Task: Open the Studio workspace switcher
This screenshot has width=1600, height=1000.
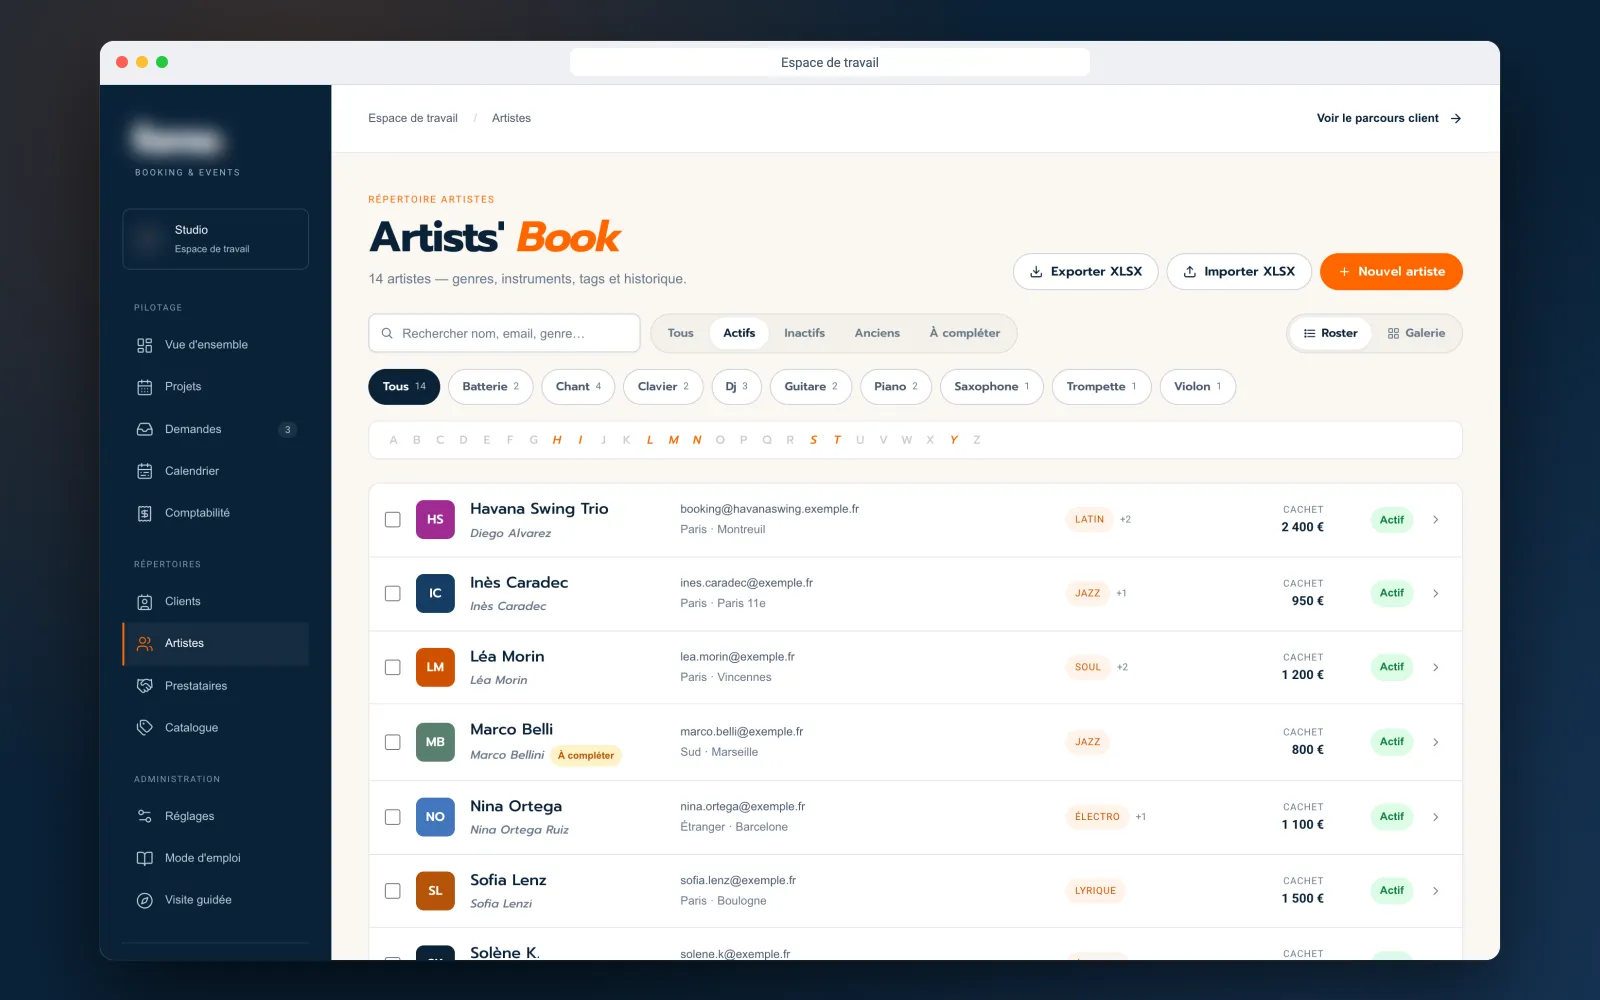Action: [x=216, y=239]
